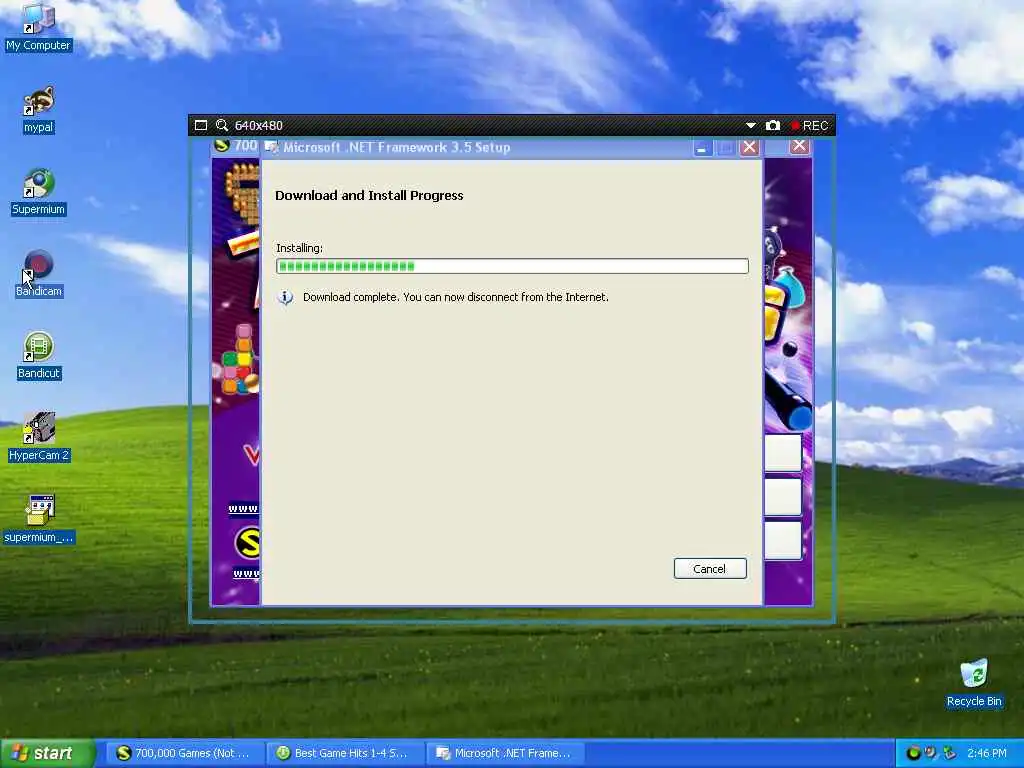Switch to Best Game Hits taskbar item
The width and height of the screenshot is (1024, 768).
click(344, 753)
